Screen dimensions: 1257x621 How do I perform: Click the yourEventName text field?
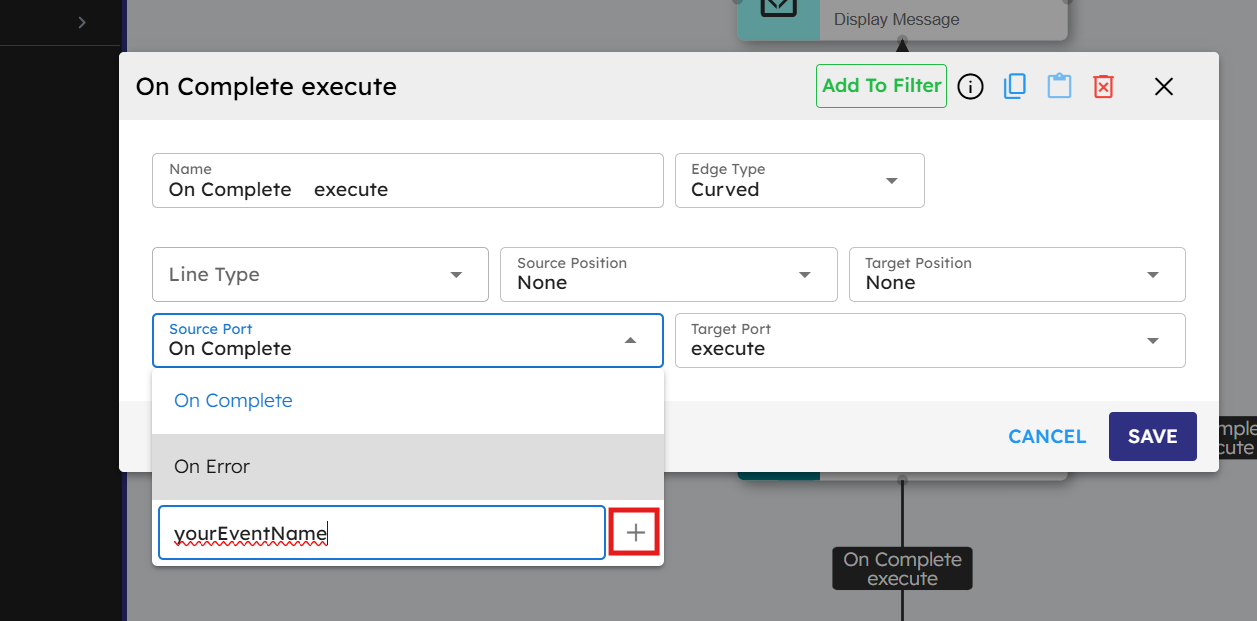(381, 533)
